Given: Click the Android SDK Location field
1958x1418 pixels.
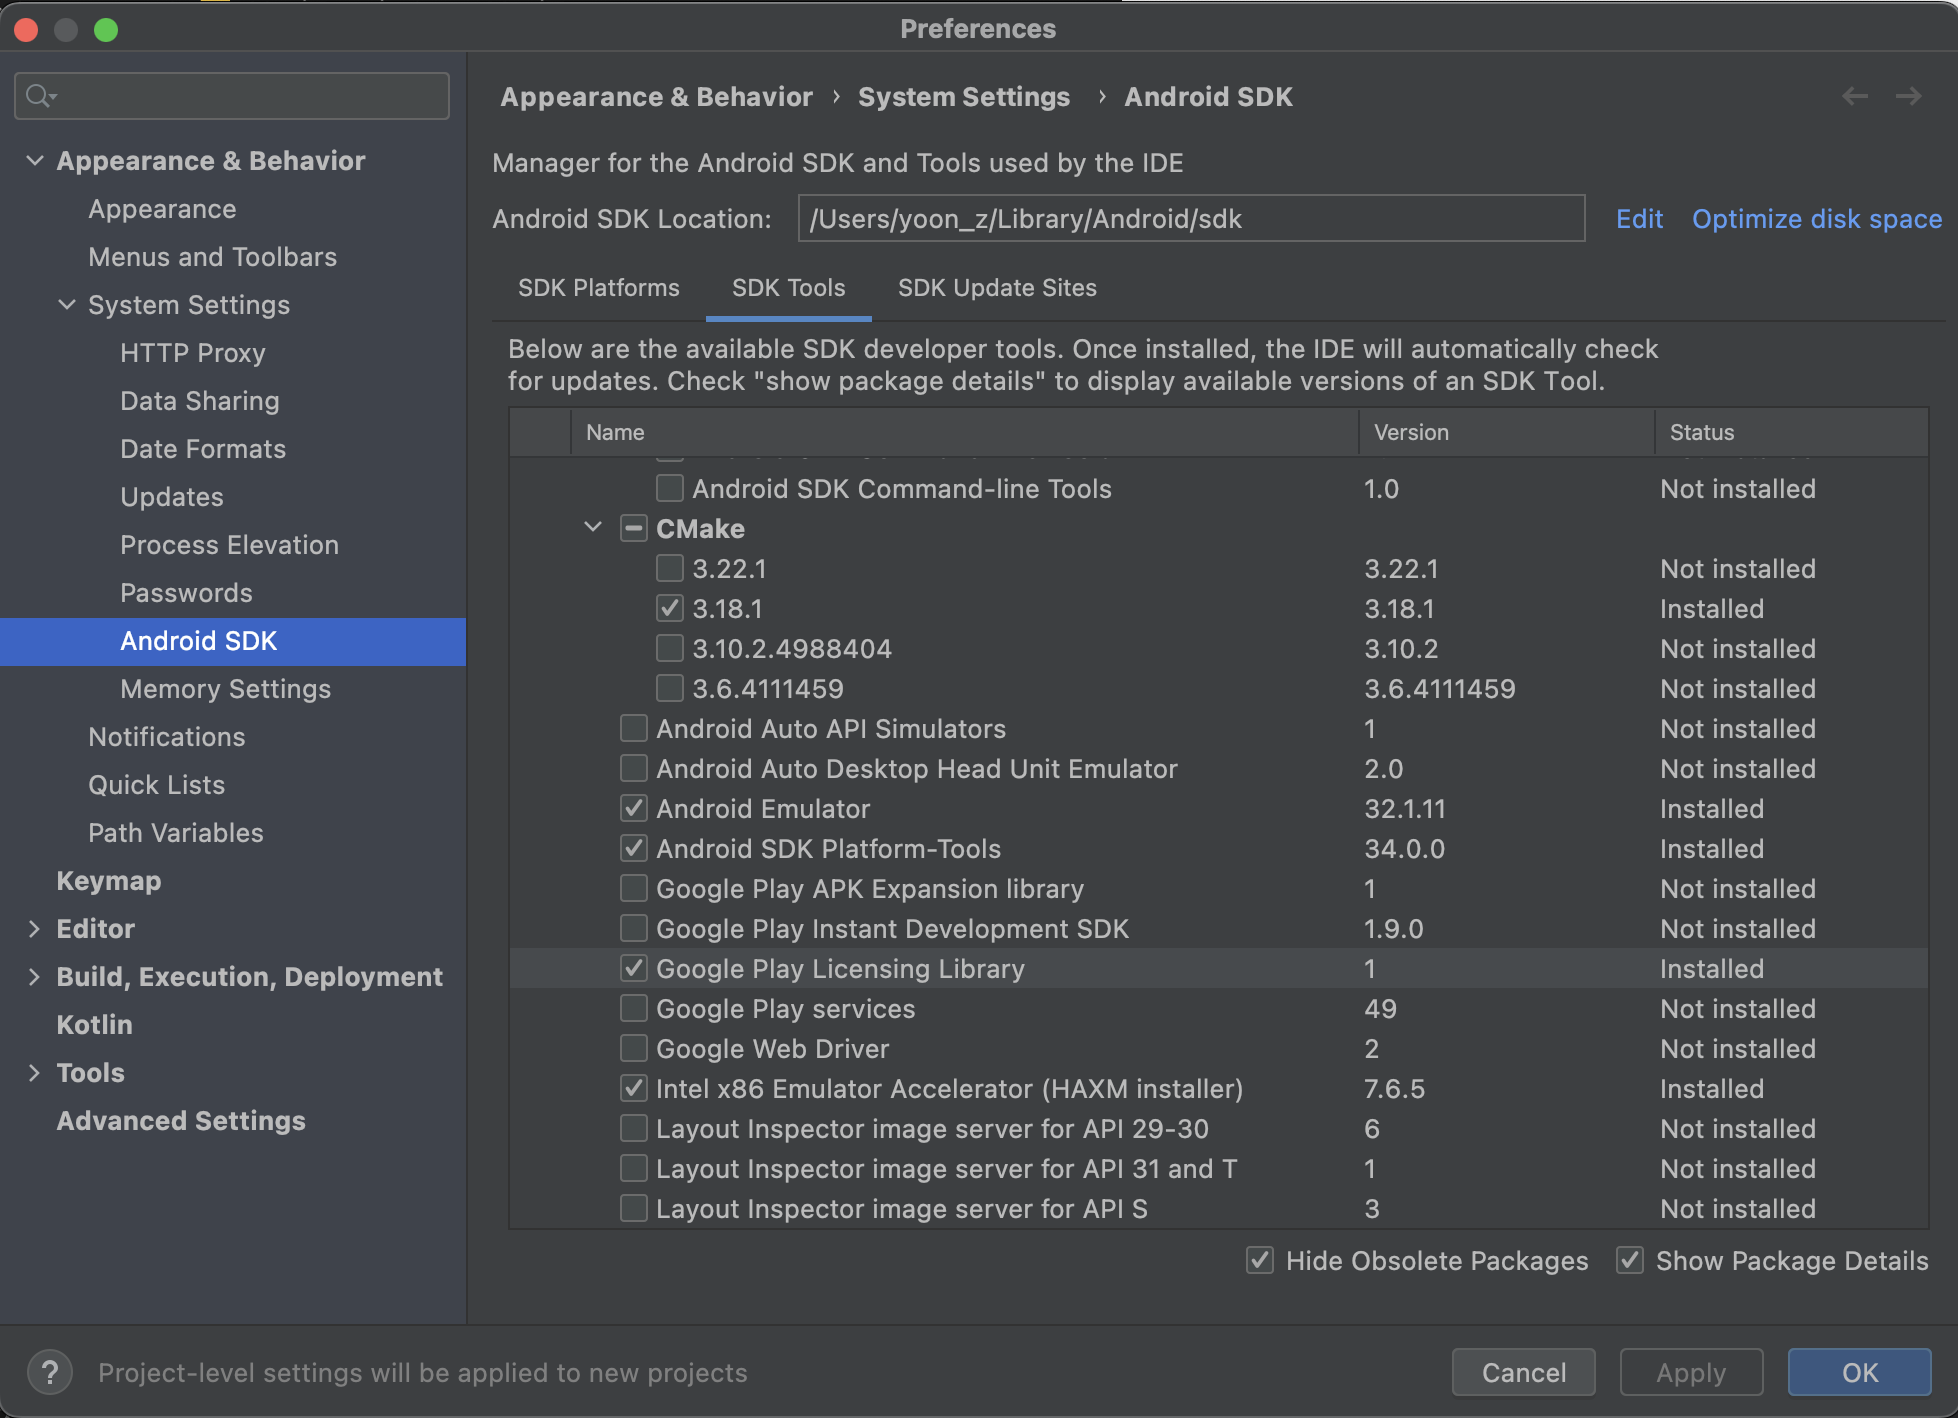Looking at the screenshot, I should click(x=1190, y=219).
